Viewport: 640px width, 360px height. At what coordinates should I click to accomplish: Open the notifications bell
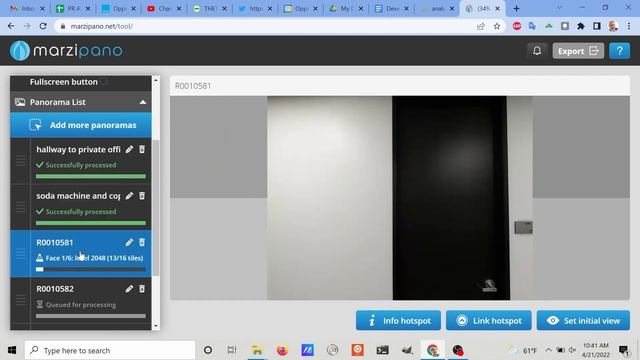(537, 51)
